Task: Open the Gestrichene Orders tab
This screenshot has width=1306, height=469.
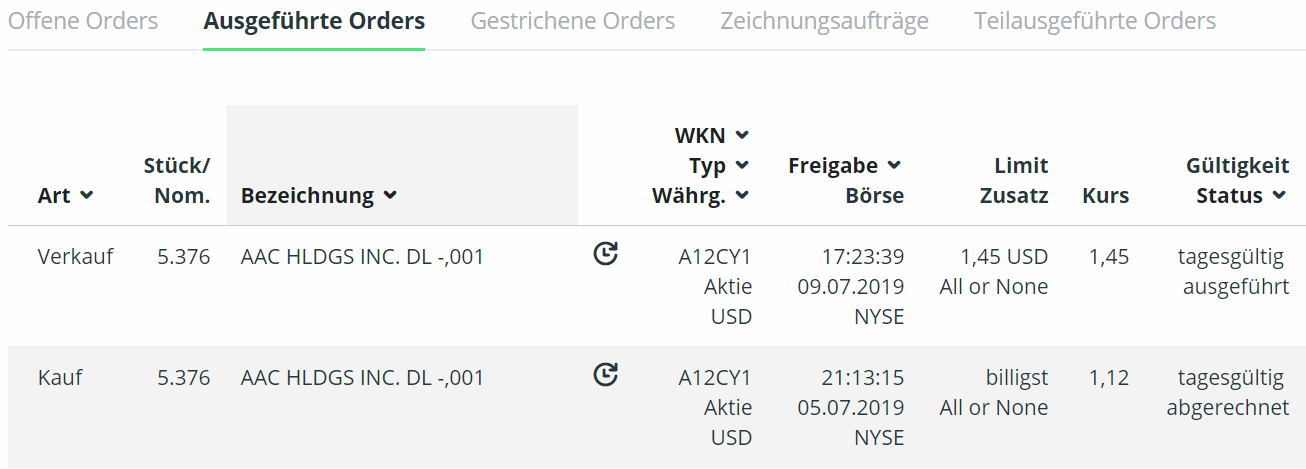Action: (x=573, y=21)
